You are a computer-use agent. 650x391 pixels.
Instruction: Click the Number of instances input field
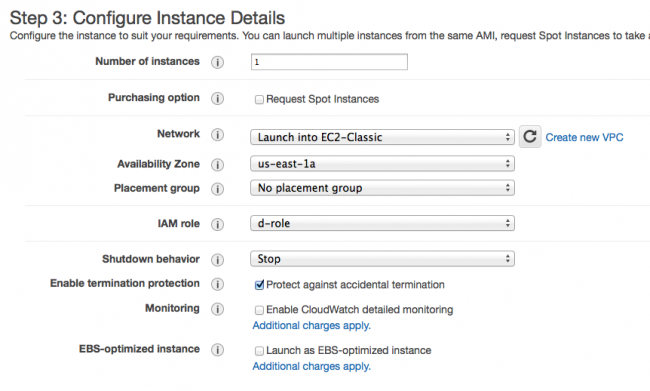329,62
